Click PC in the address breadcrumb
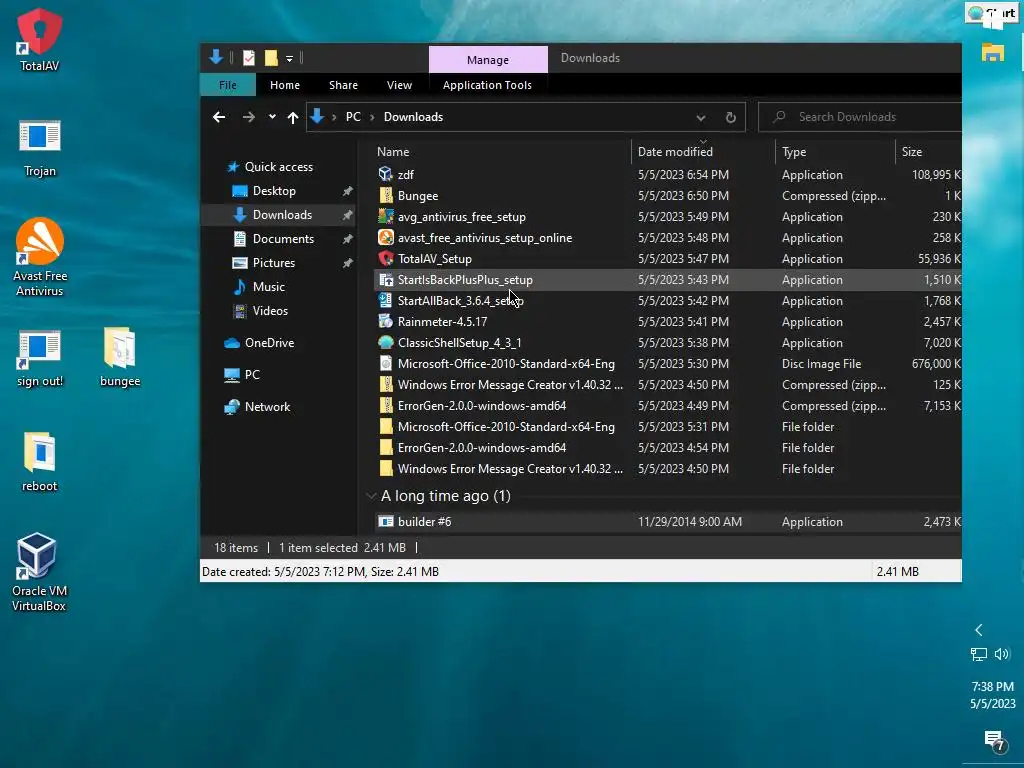Screen dimensions: 1024x768 click(x=353, y=117)
